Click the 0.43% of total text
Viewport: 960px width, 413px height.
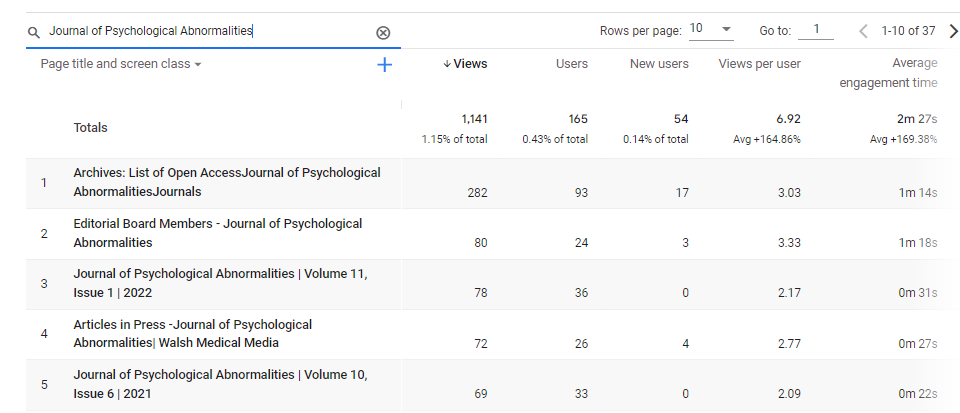[x=555, y=139]
